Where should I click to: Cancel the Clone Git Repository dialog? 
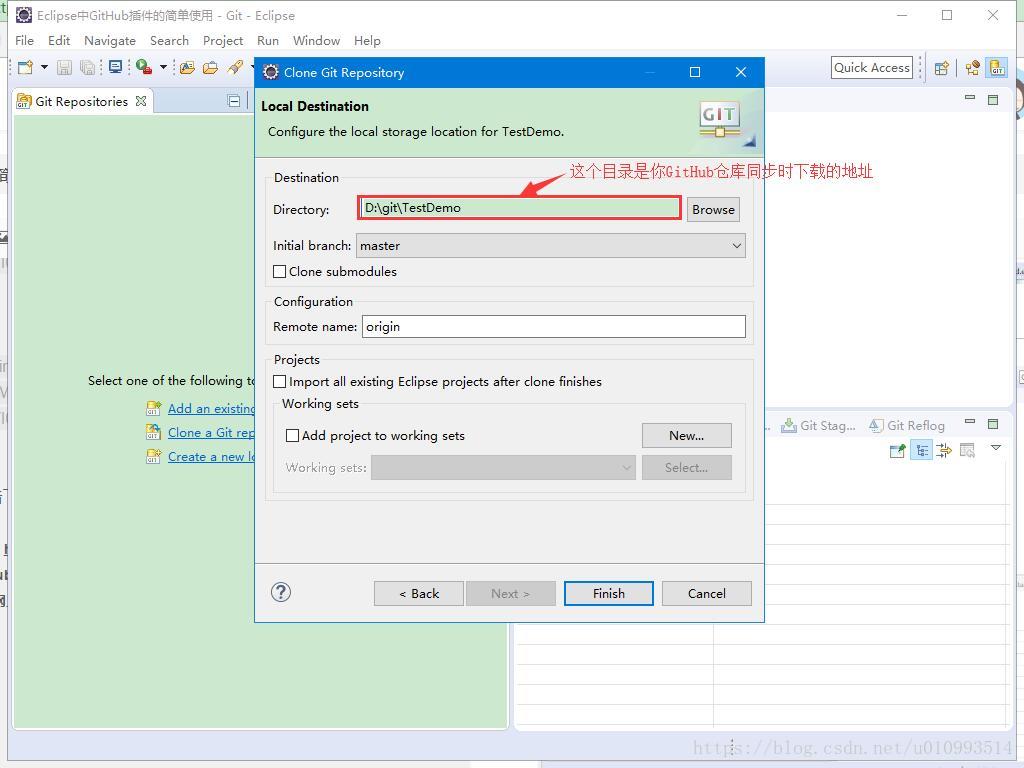[707, 594]
